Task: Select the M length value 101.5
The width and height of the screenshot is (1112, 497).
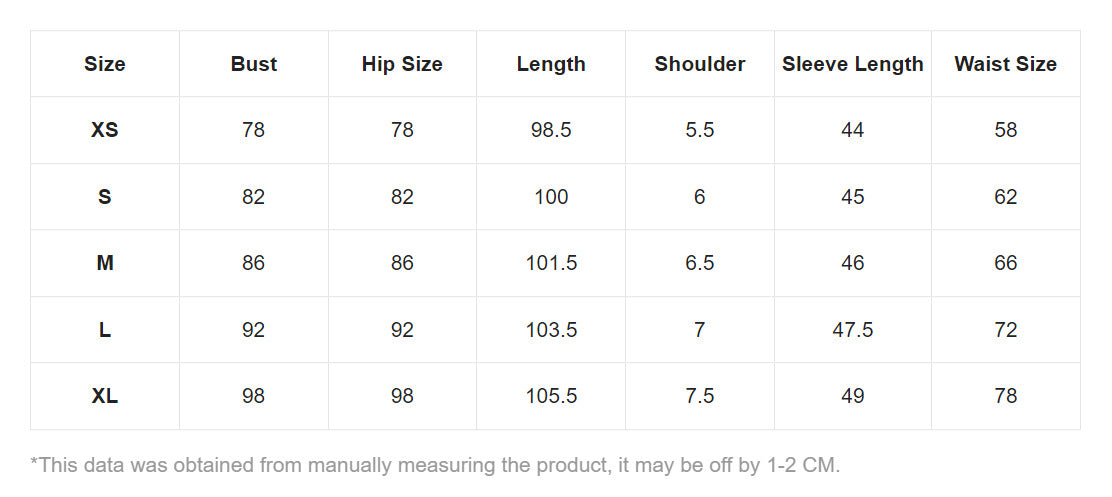Action: (x=551, y=263)
